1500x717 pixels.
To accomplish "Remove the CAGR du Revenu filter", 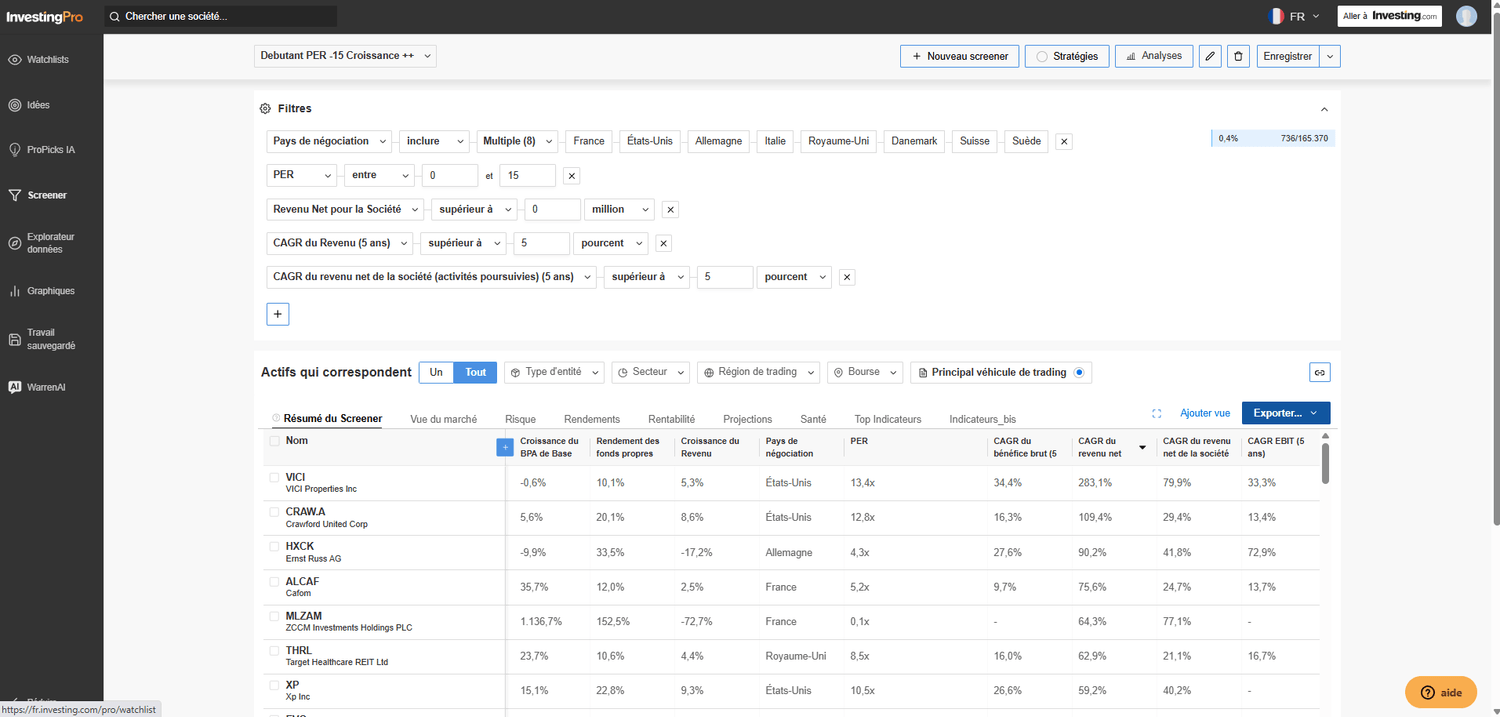I will tap(663, 243).
